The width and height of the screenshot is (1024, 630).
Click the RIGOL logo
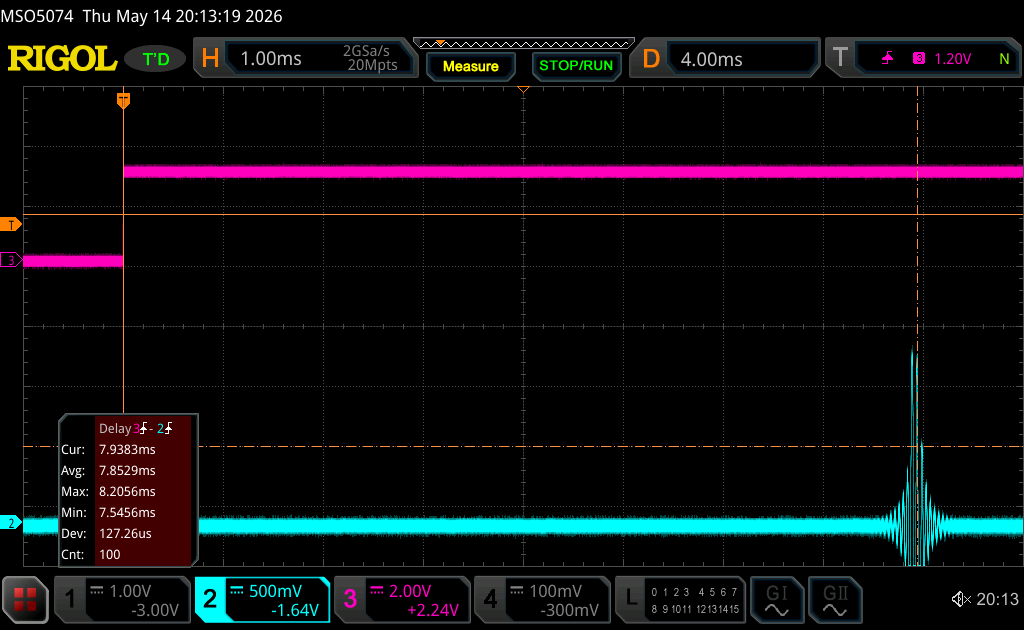62,59
